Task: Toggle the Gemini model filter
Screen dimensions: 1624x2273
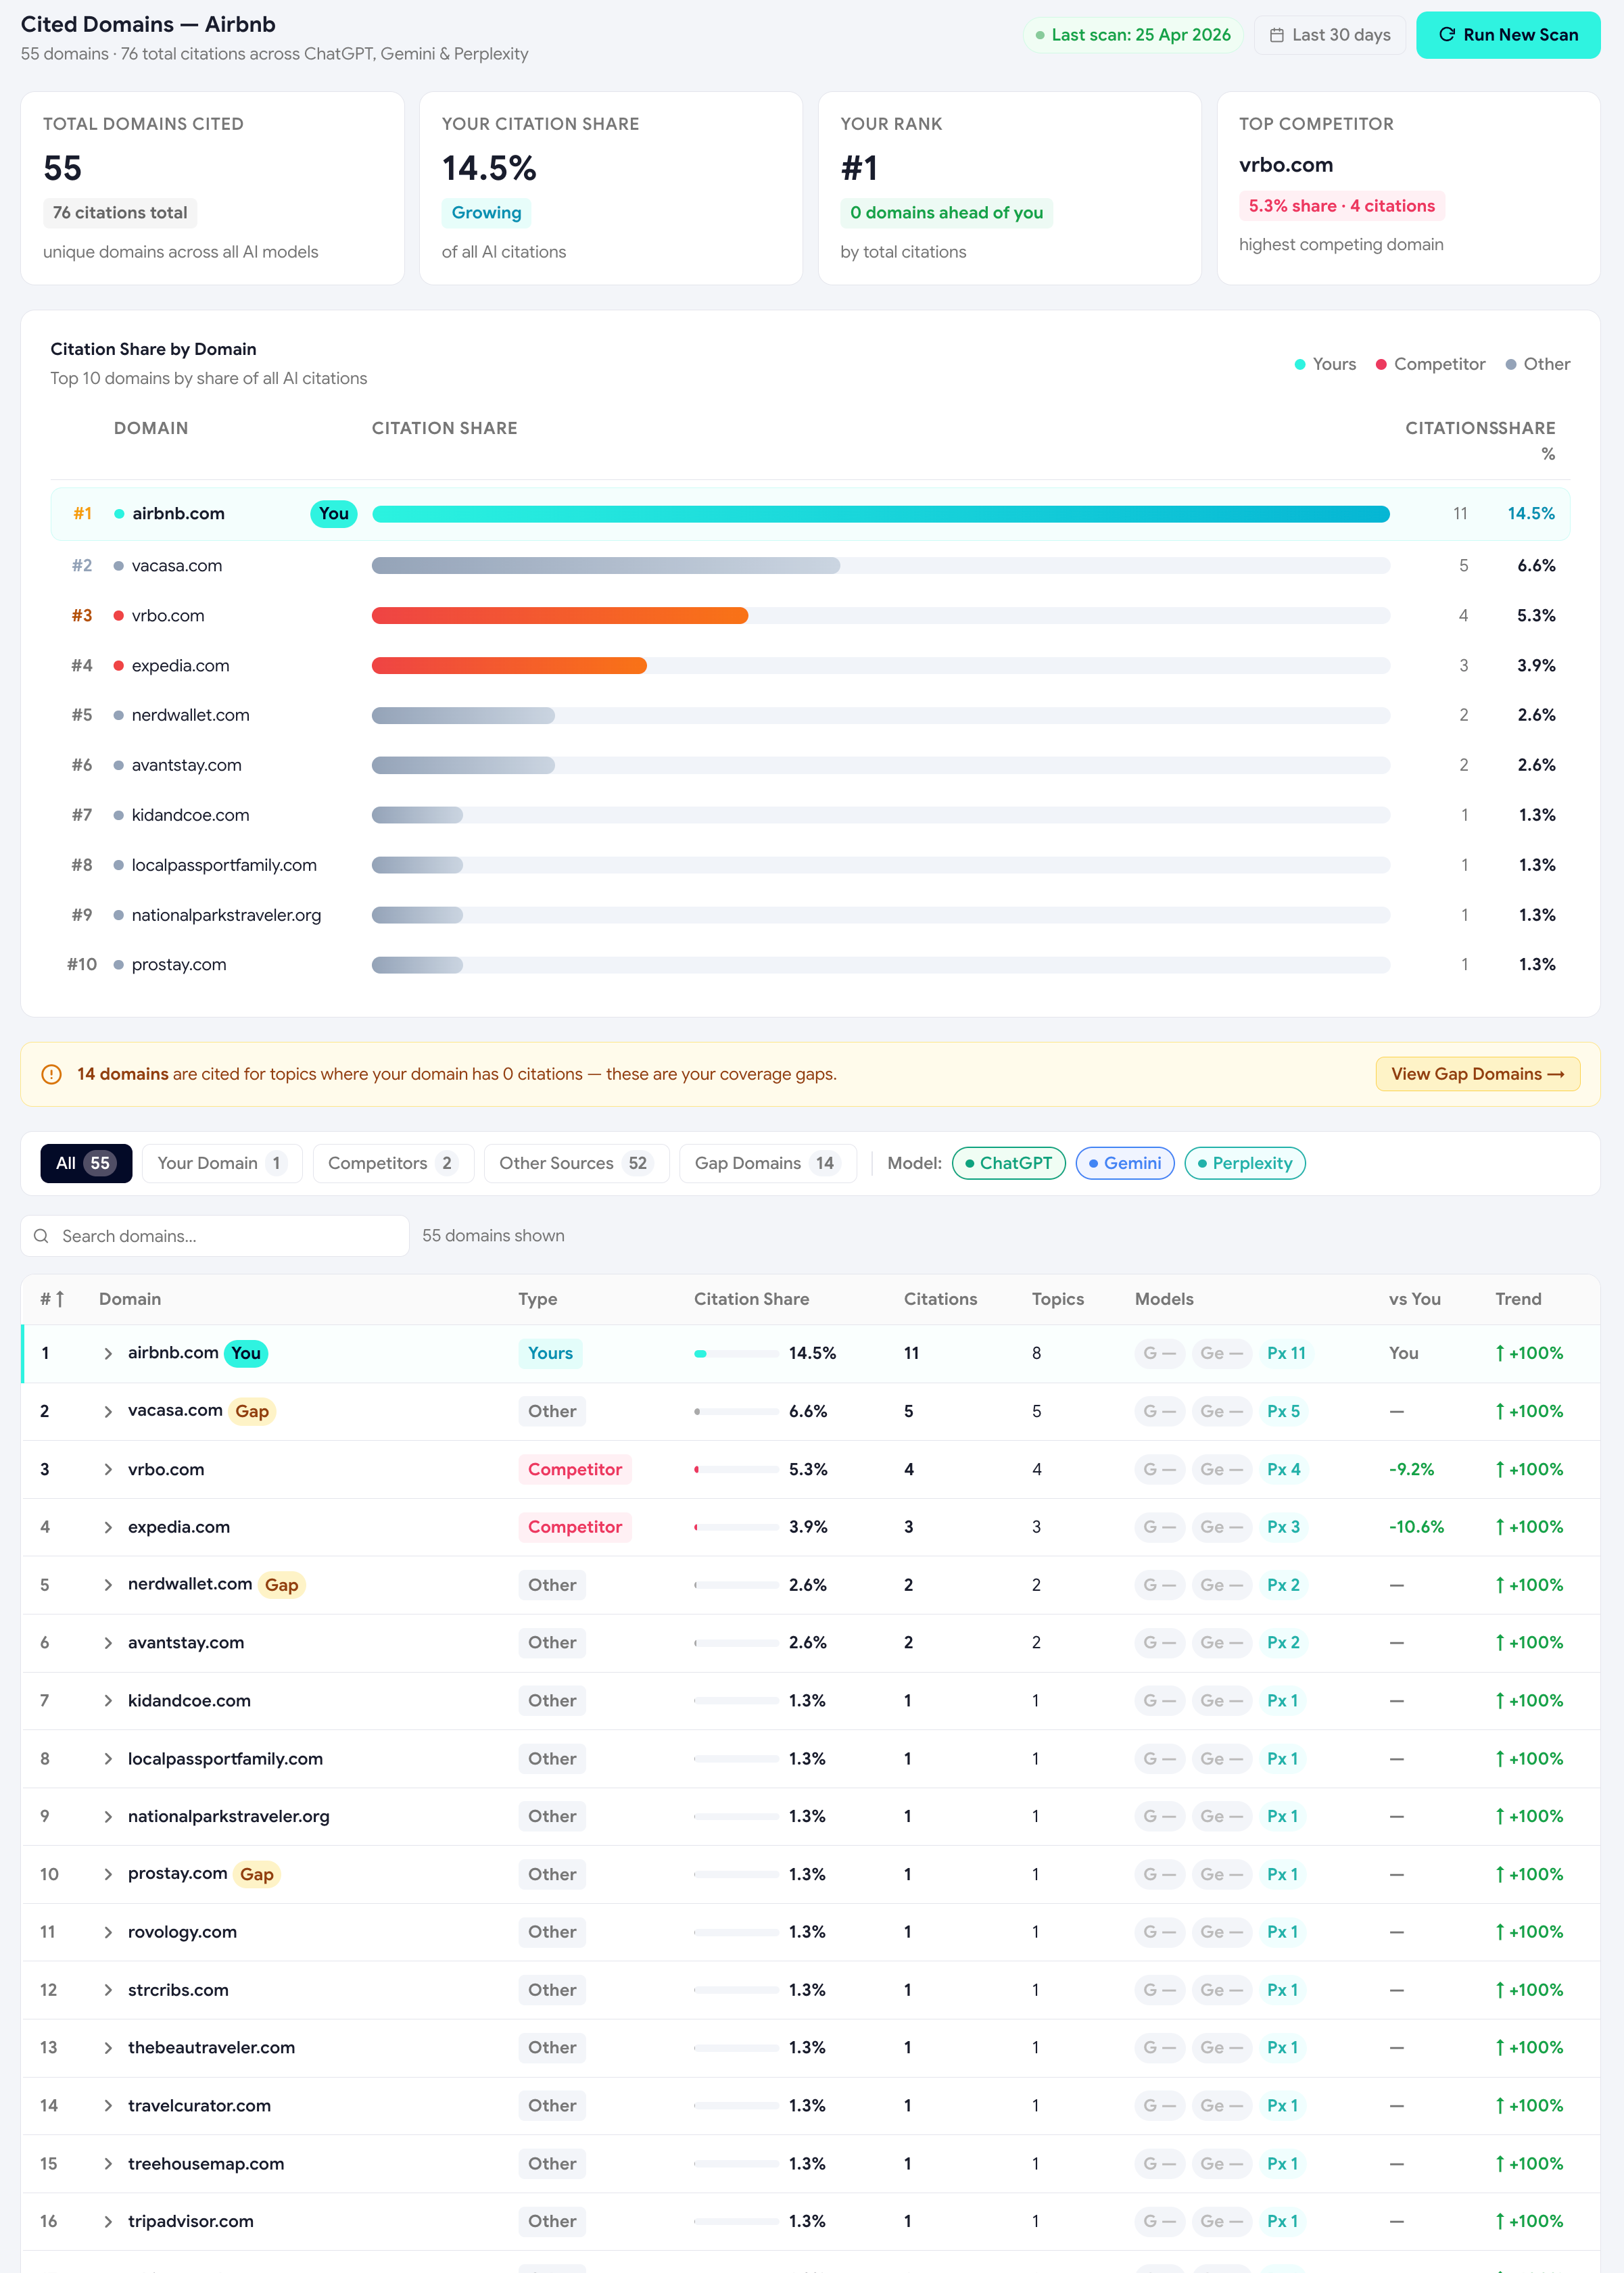Action: 1125,1163
